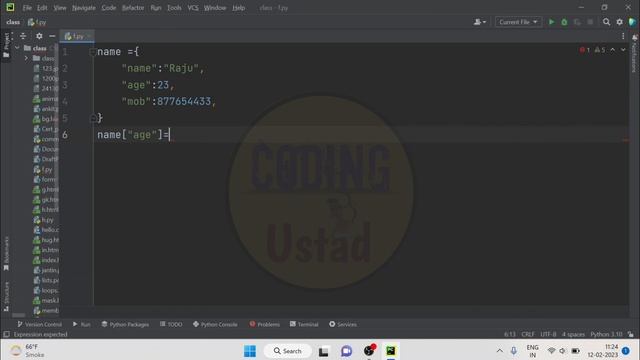Screen dimensions: 640x360
Task: Click the red error count indicator
Action: 584,50
